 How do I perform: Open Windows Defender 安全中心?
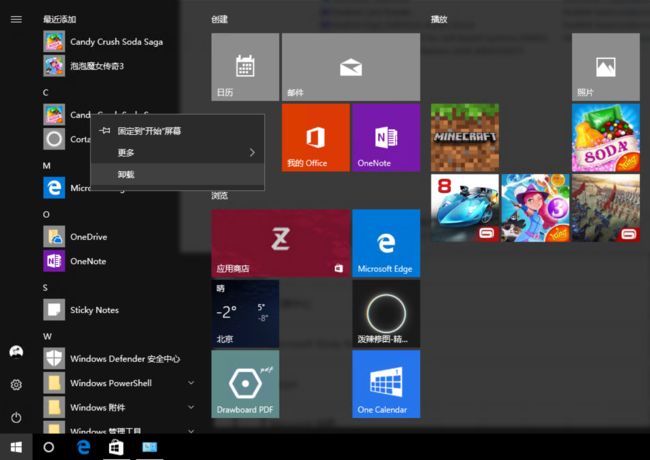coord(112,358)
